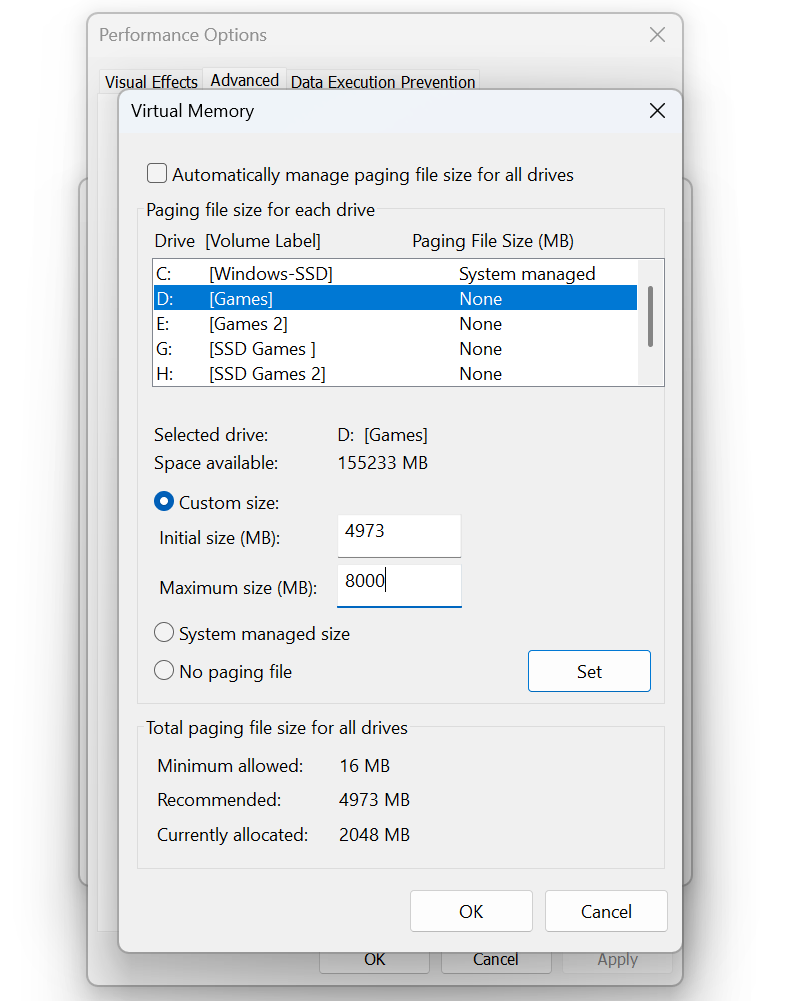Image resolution: width=786 pixels, height=1001 pixels.
Task: Select drive E: Games 2 row
Action: click(395, 324)
